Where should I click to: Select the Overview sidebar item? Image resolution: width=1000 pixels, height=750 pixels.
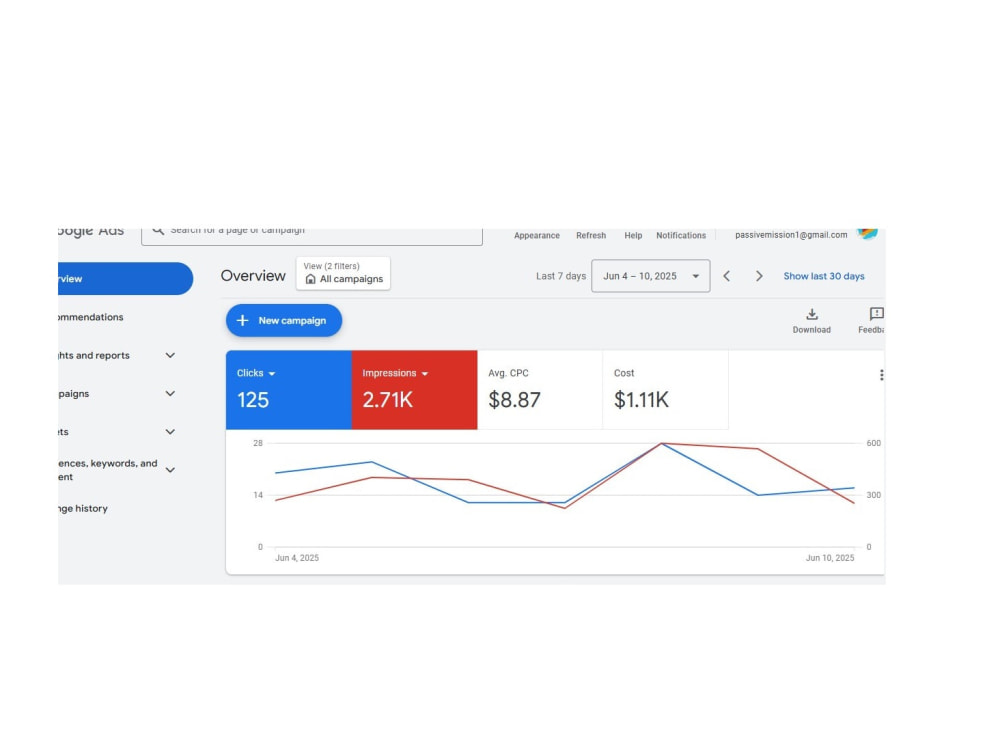pos(125,279)
